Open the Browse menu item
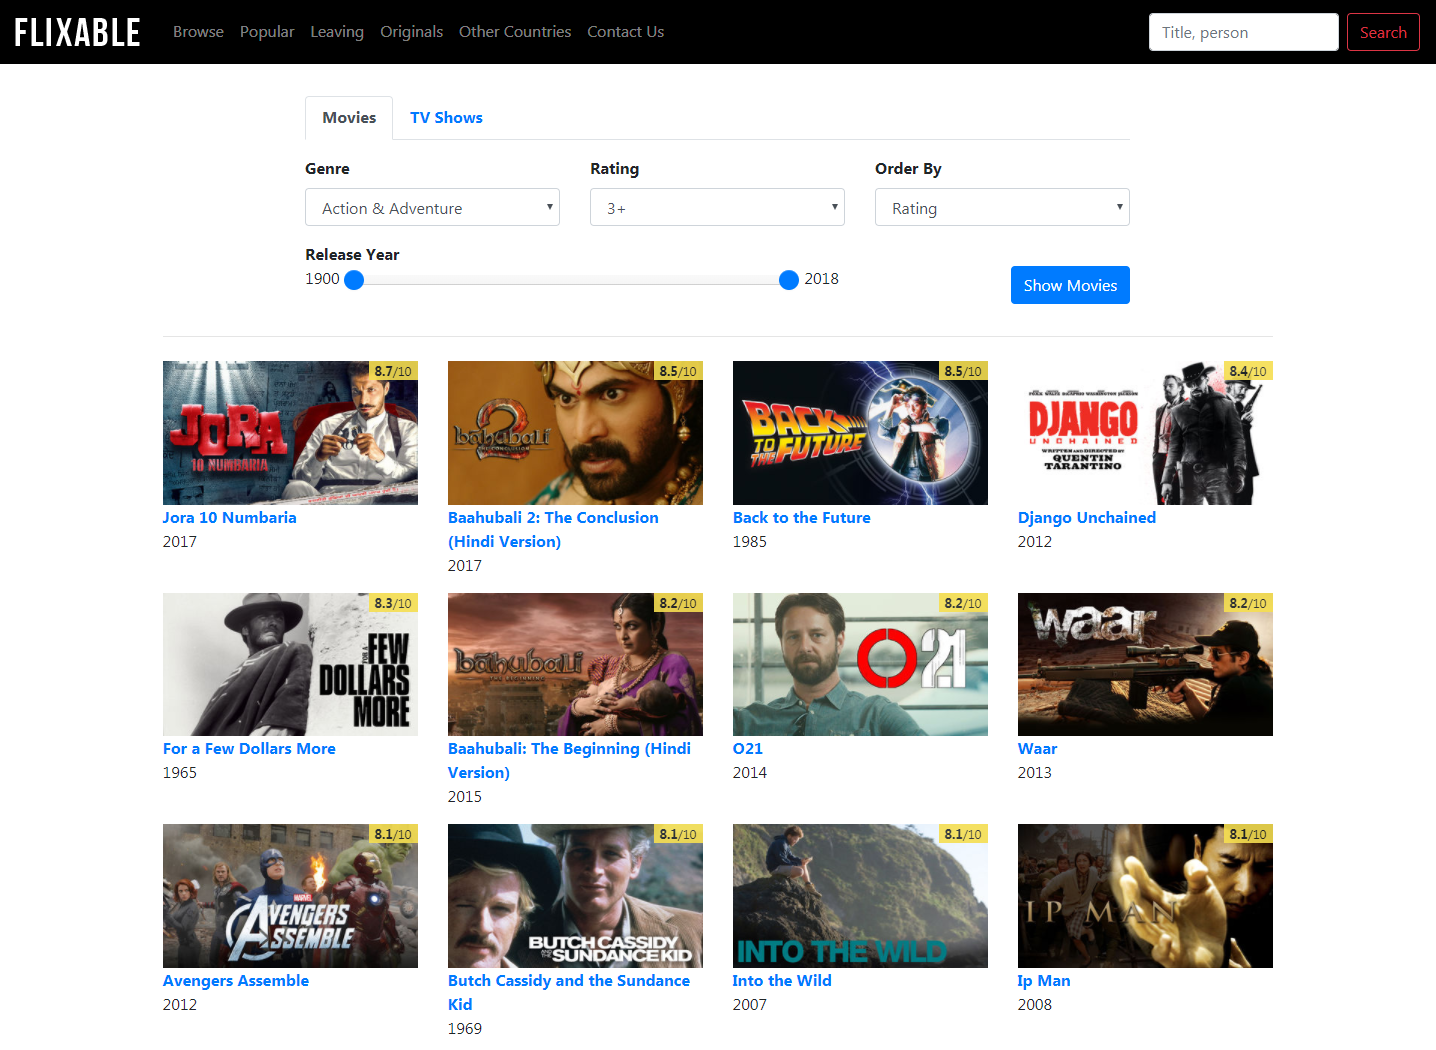The height and width of the screenshot is (1050, 1436). (x=198, y=31)
